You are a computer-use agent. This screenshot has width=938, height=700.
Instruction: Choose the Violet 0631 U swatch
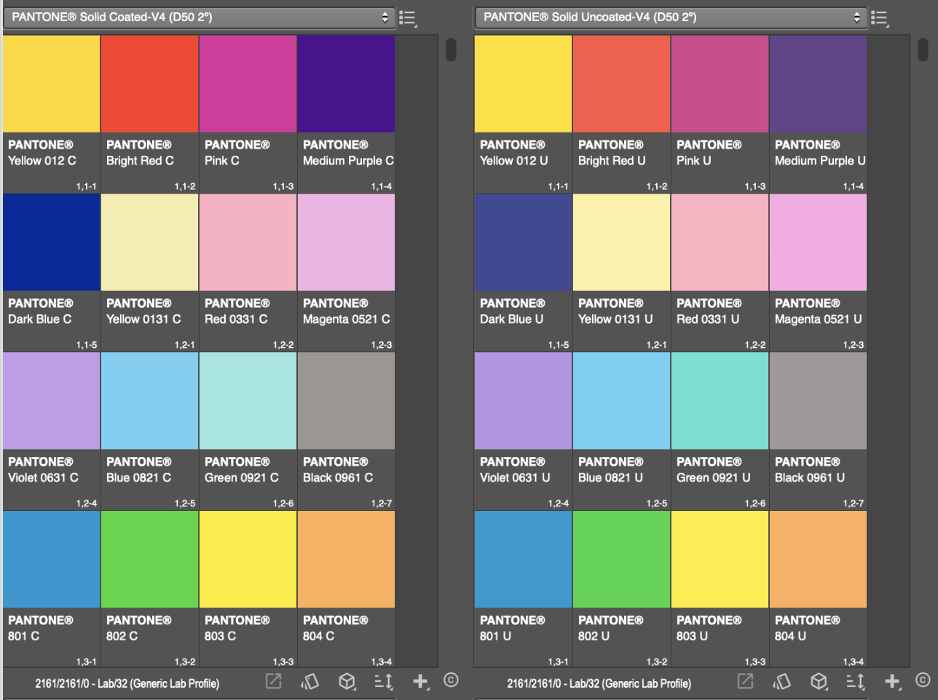coord(523,401)
